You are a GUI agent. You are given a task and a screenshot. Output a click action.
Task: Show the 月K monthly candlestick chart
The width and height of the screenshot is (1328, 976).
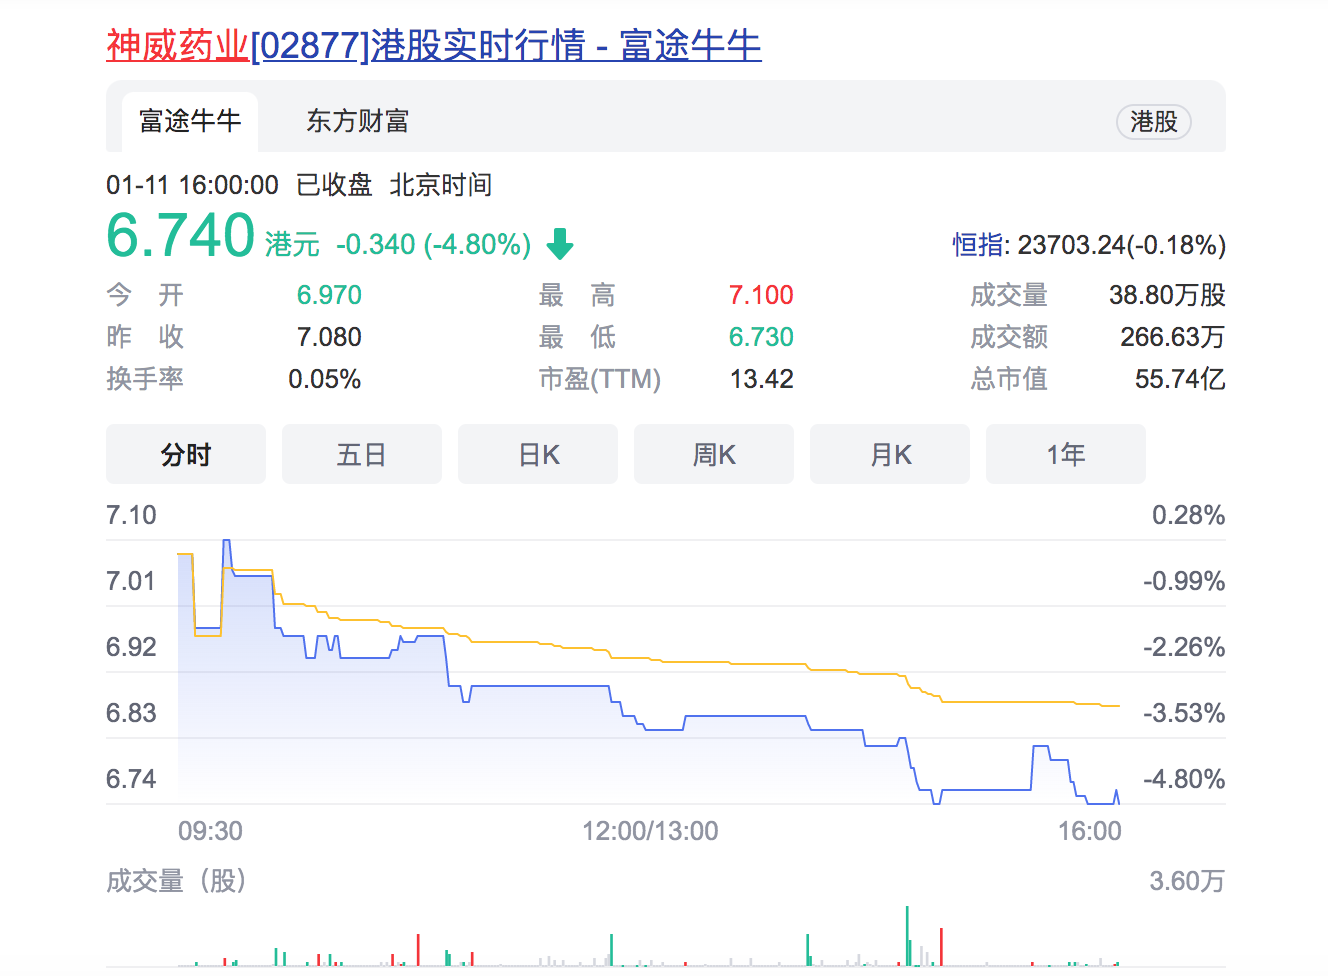[890, 455]
